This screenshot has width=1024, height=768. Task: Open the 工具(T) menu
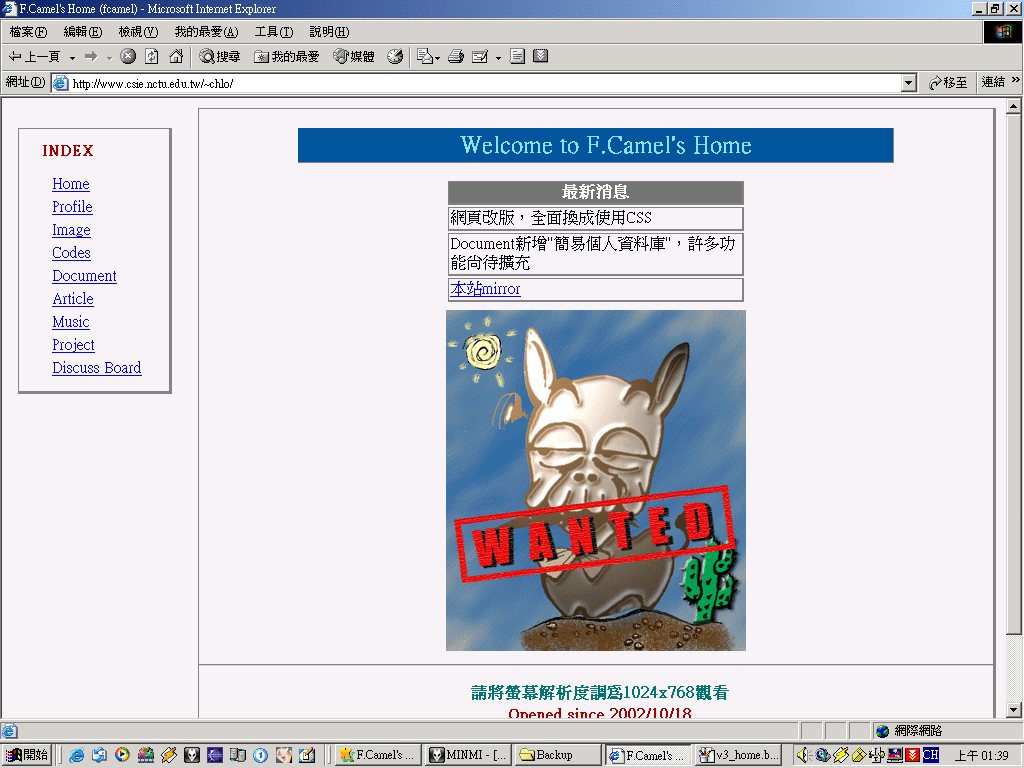(273, 32)
